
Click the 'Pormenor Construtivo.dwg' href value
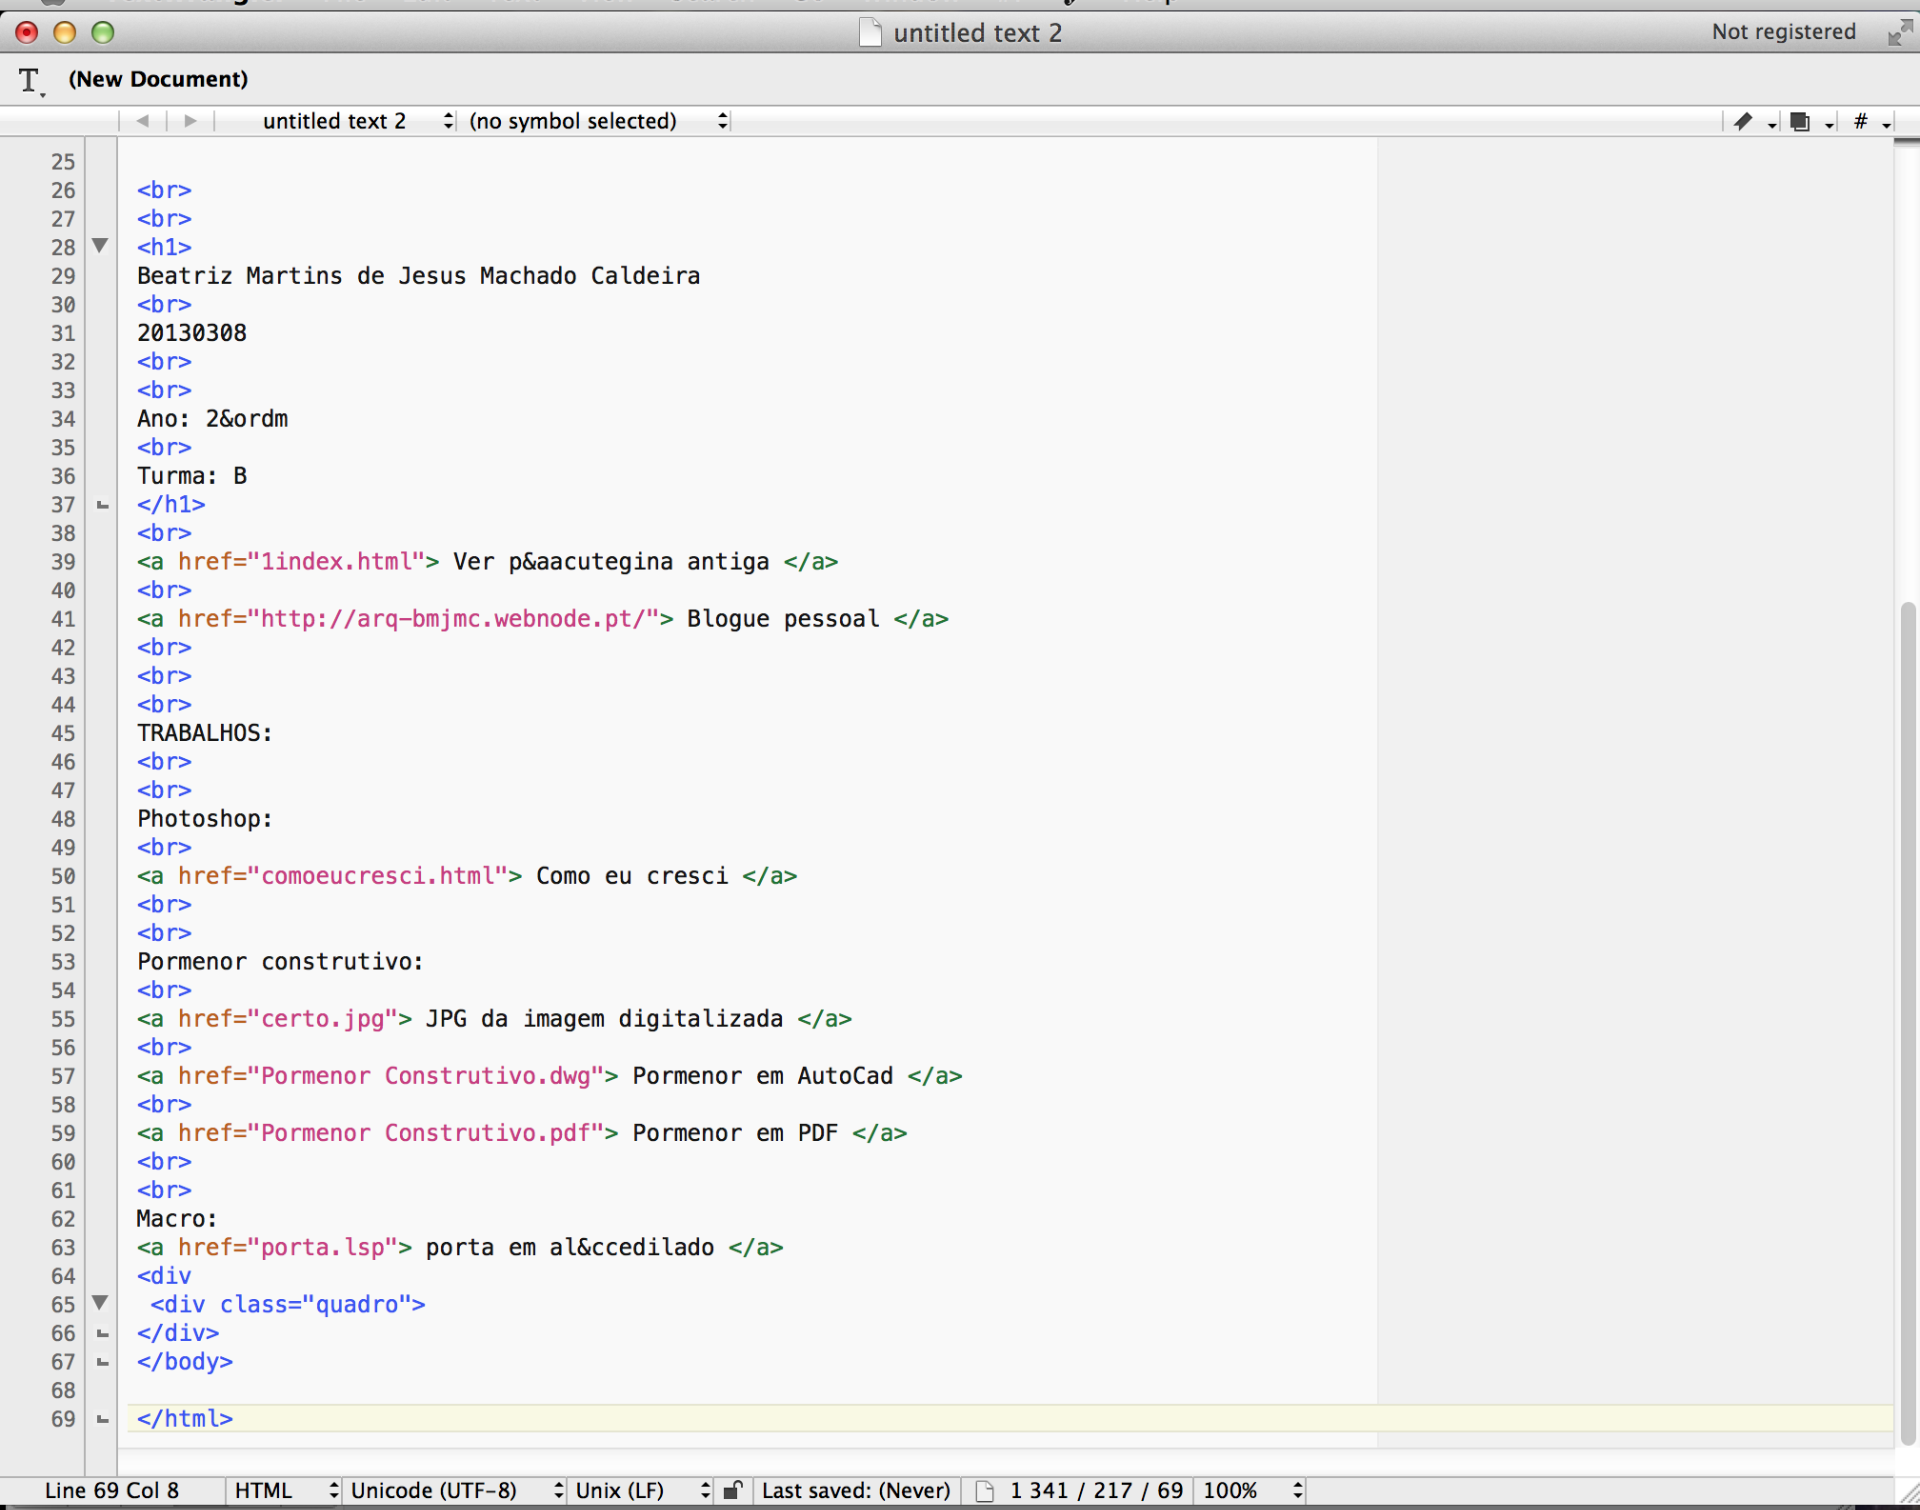click(426, 1076)
